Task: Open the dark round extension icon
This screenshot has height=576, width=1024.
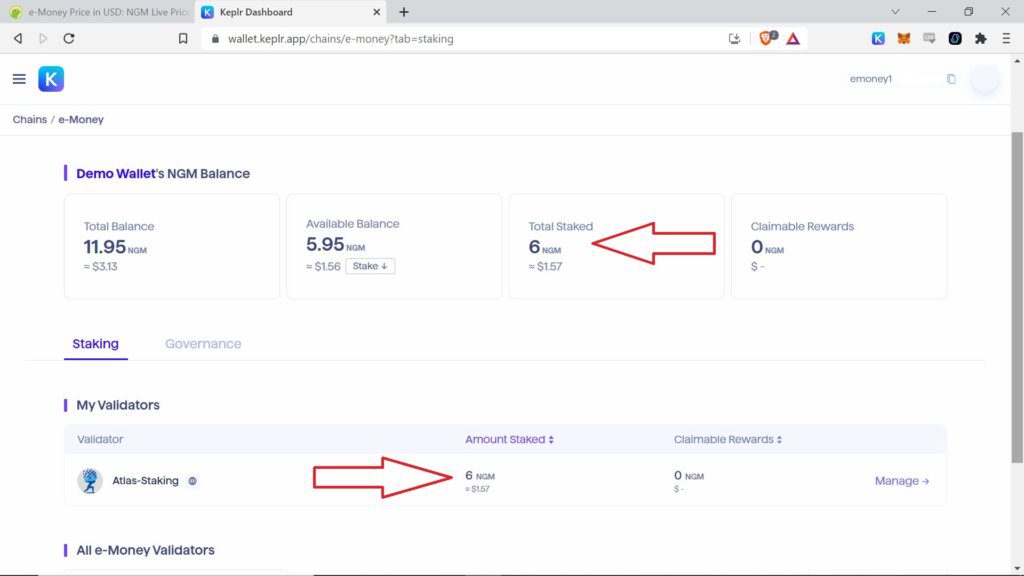Action: click(x=955, y=39)
